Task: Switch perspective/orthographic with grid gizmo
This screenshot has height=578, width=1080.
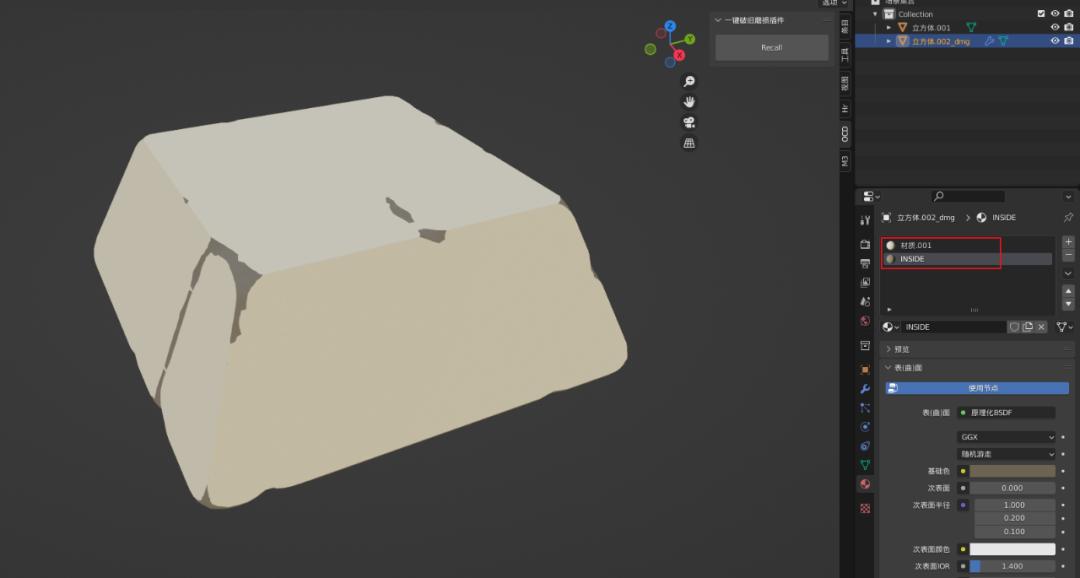Action: coord(689,144)
